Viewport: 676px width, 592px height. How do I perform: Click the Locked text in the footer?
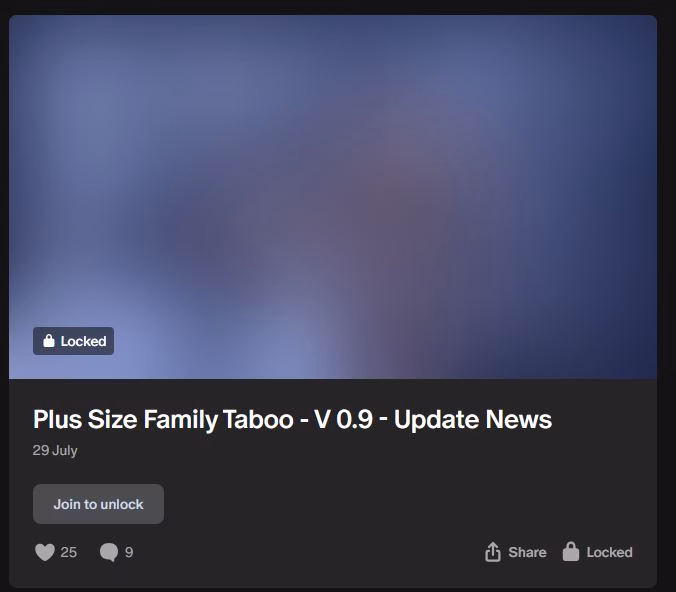(x=609, y=552)
